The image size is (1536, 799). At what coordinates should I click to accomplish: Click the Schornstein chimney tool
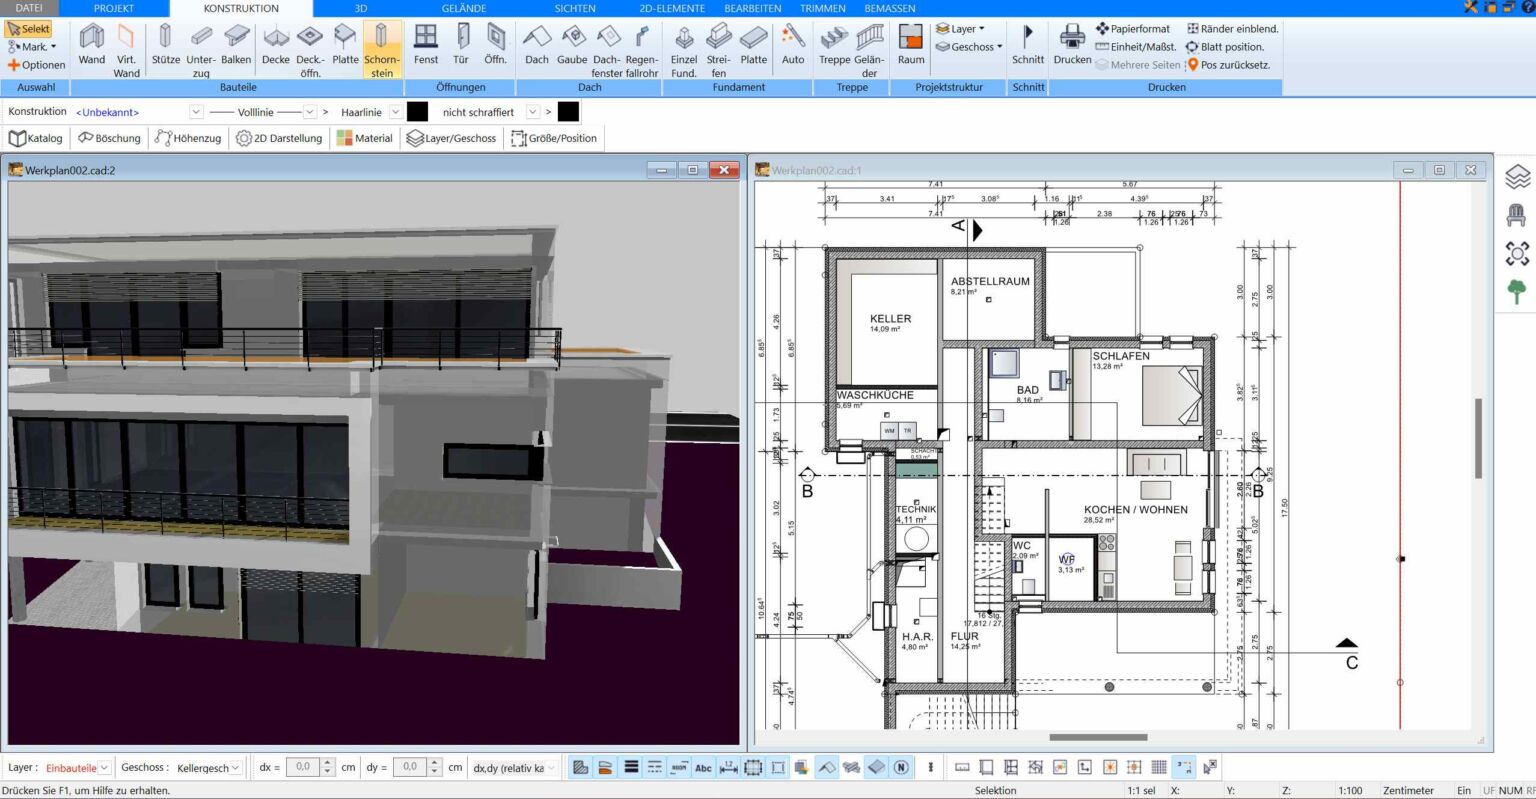point(381,49)
